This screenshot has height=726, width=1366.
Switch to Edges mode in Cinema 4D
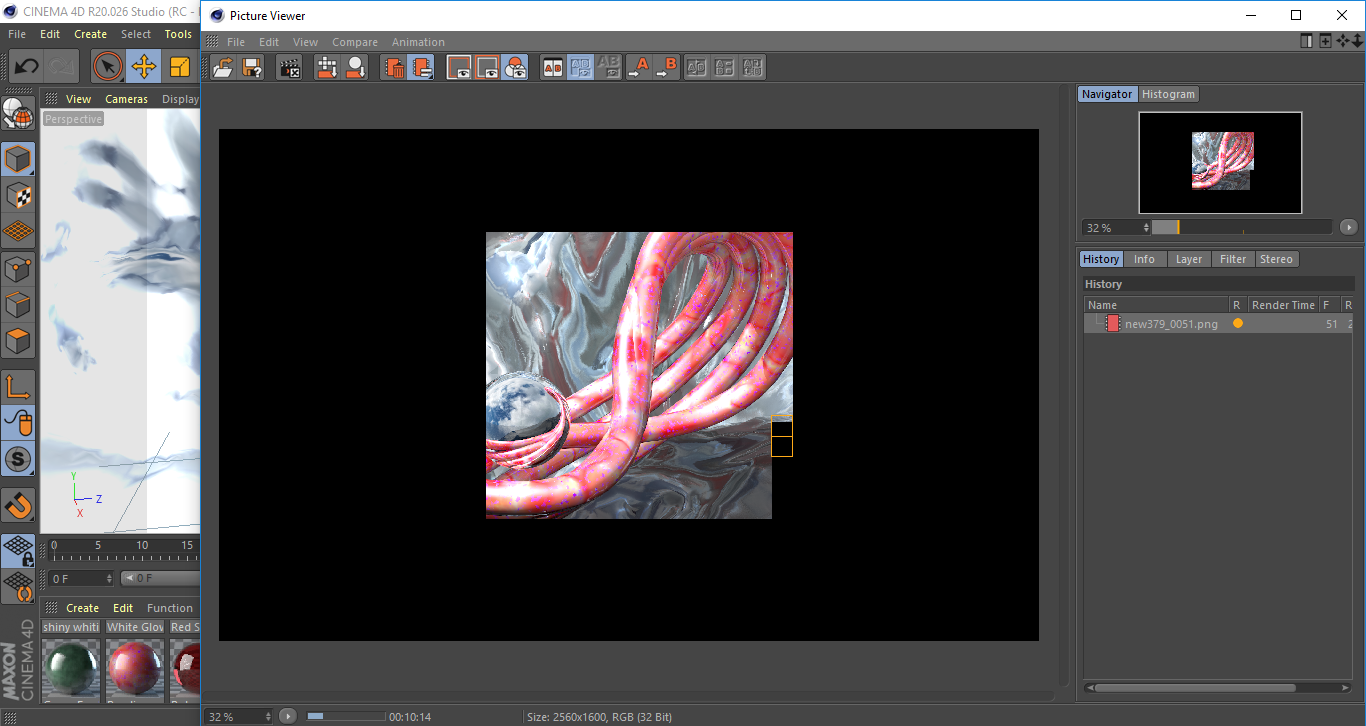click(18, 304)
